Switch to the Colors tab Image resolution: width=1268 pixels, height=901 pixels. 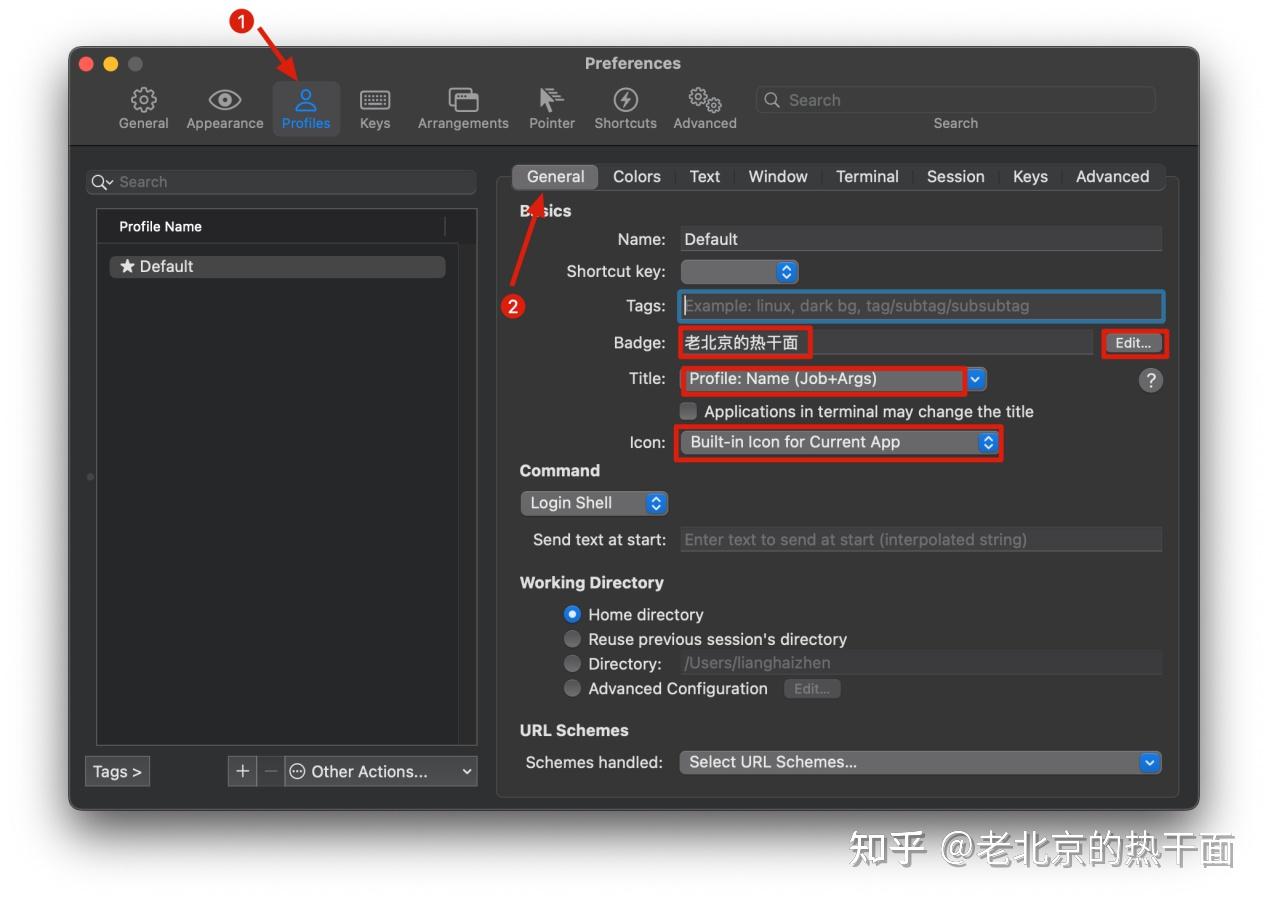coord(636,176)
